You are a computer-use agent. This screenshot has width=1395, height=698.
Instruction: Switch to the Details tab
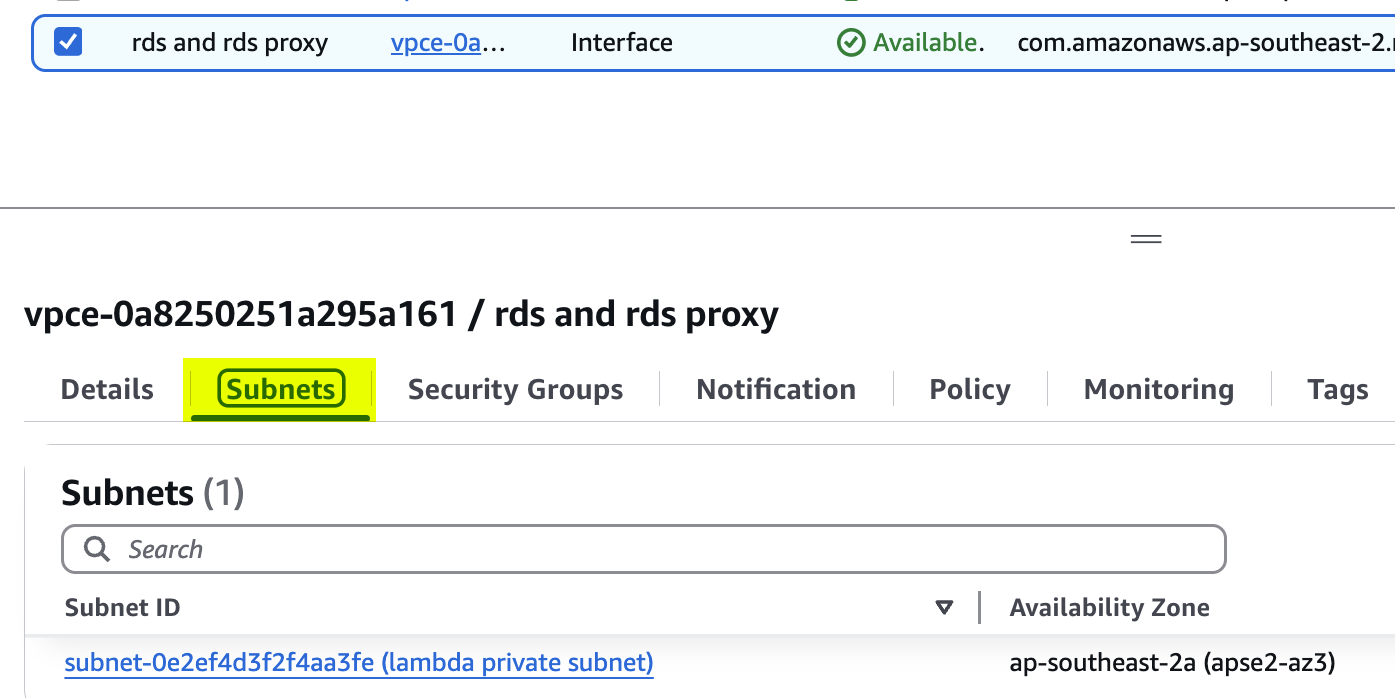click(107, 389)
